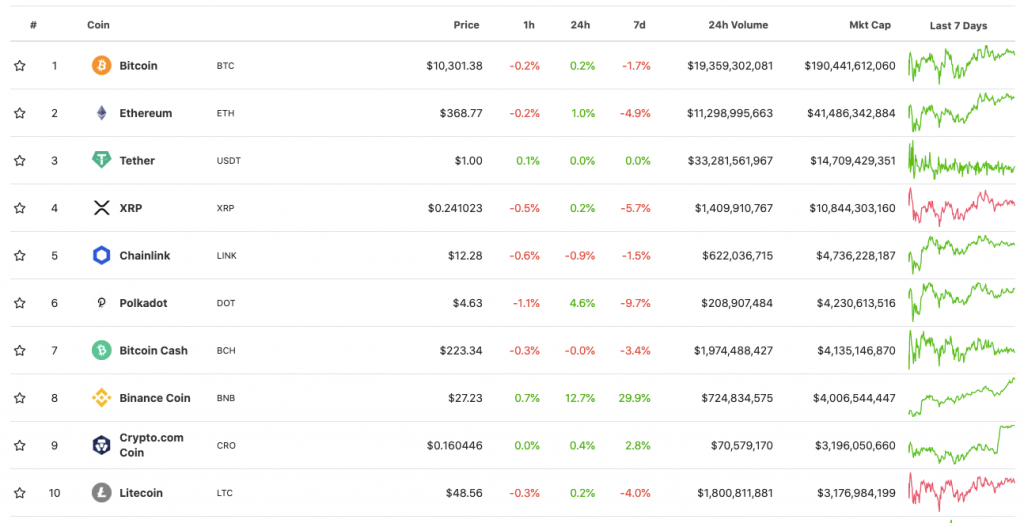Open the Tether coin page link
The width and height of the screenshot is (1024, 523).
click(x=137, y=160)
